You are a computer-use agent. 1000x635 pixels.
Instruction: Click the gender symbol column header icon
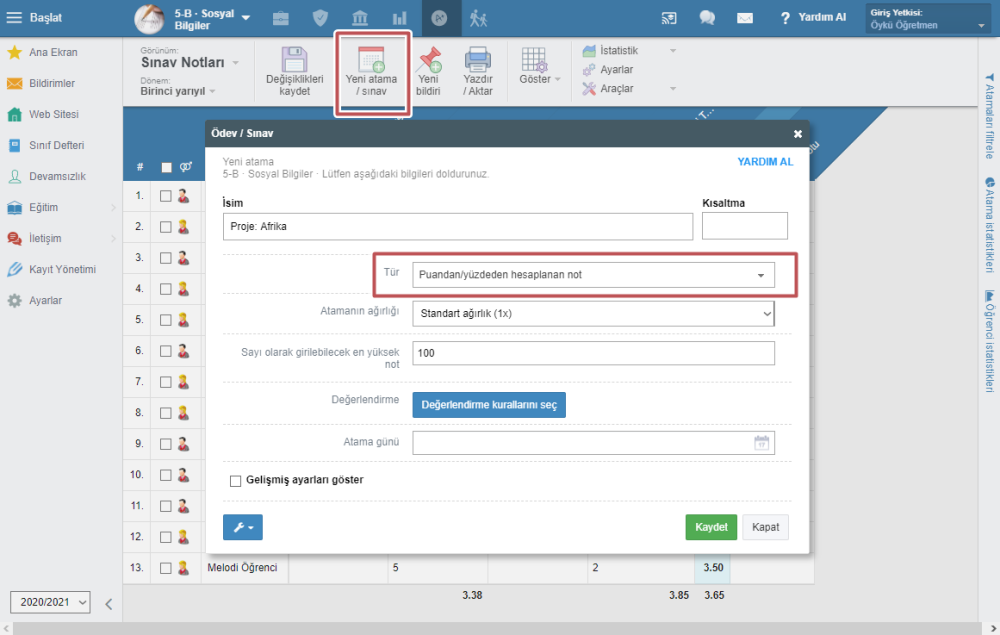click(x=186, y=167)
